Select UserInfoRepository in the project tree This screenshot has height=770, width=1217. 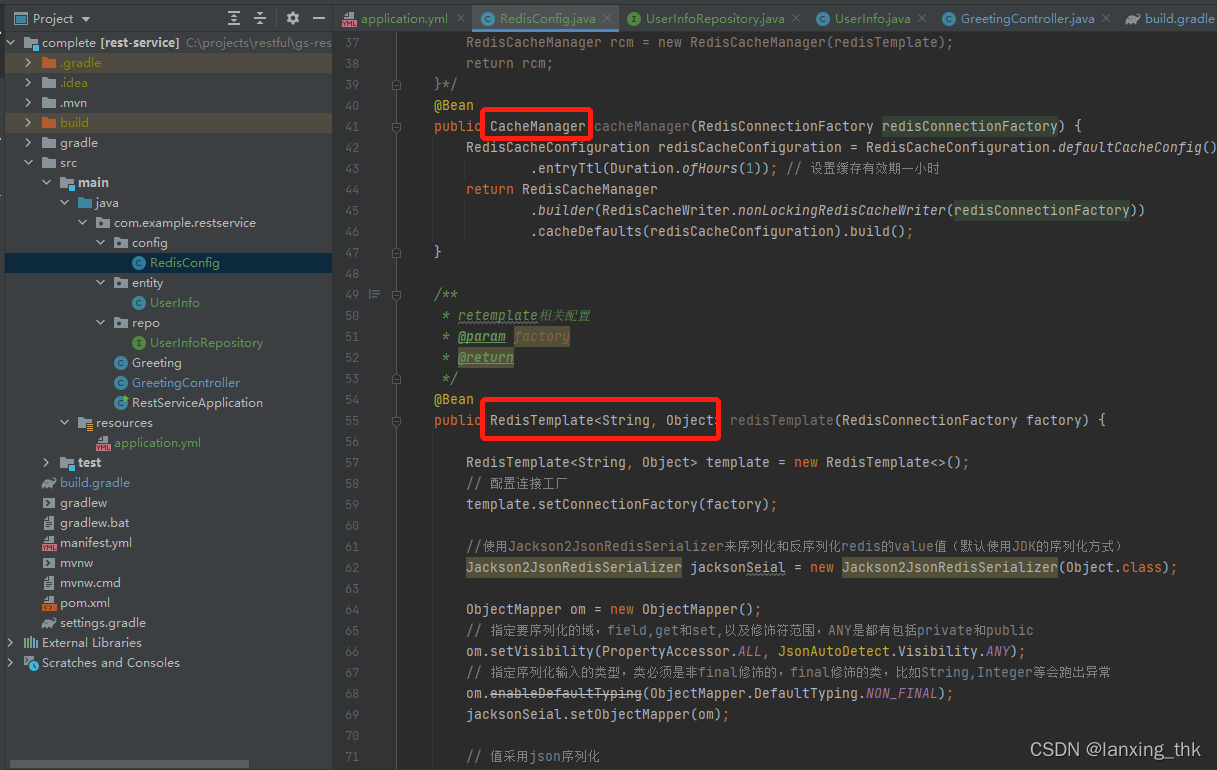pos(206,343)
